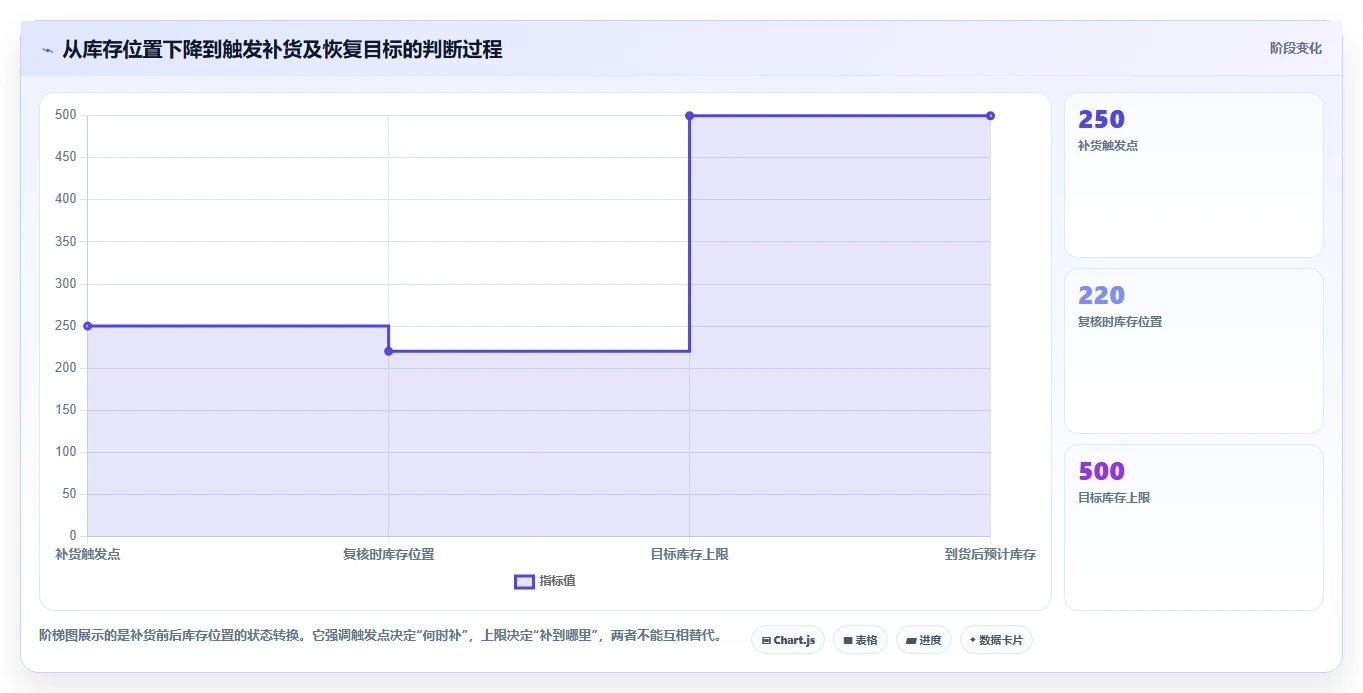This screenshot has width=1363, height=693.
Task: Click the 阶段变化 label in the header
Action: [x=1295, y=48]
